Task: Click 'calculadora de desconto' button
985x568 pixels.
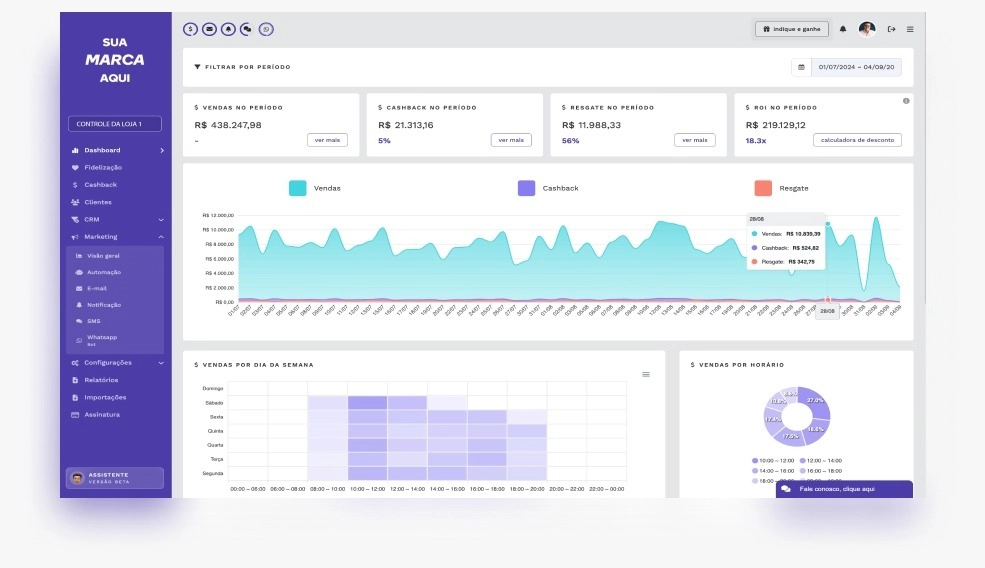Action: (857, 140)
